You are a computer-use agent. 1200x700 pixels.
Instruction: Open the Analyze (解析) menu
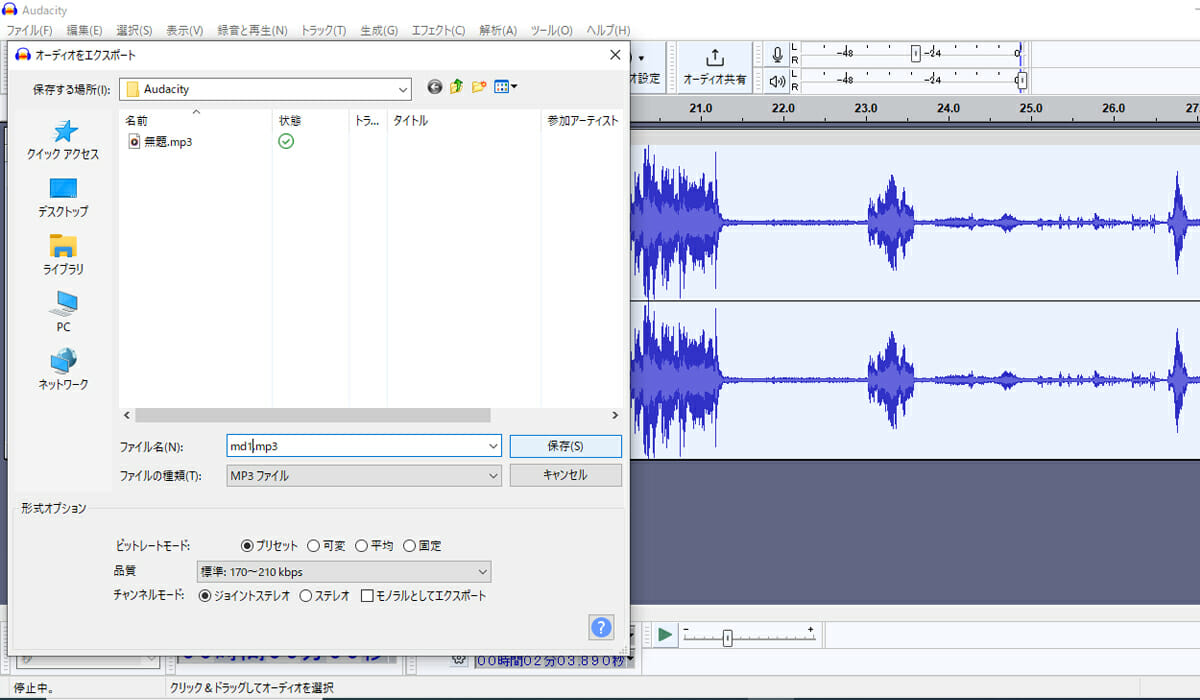coord(498,31)
